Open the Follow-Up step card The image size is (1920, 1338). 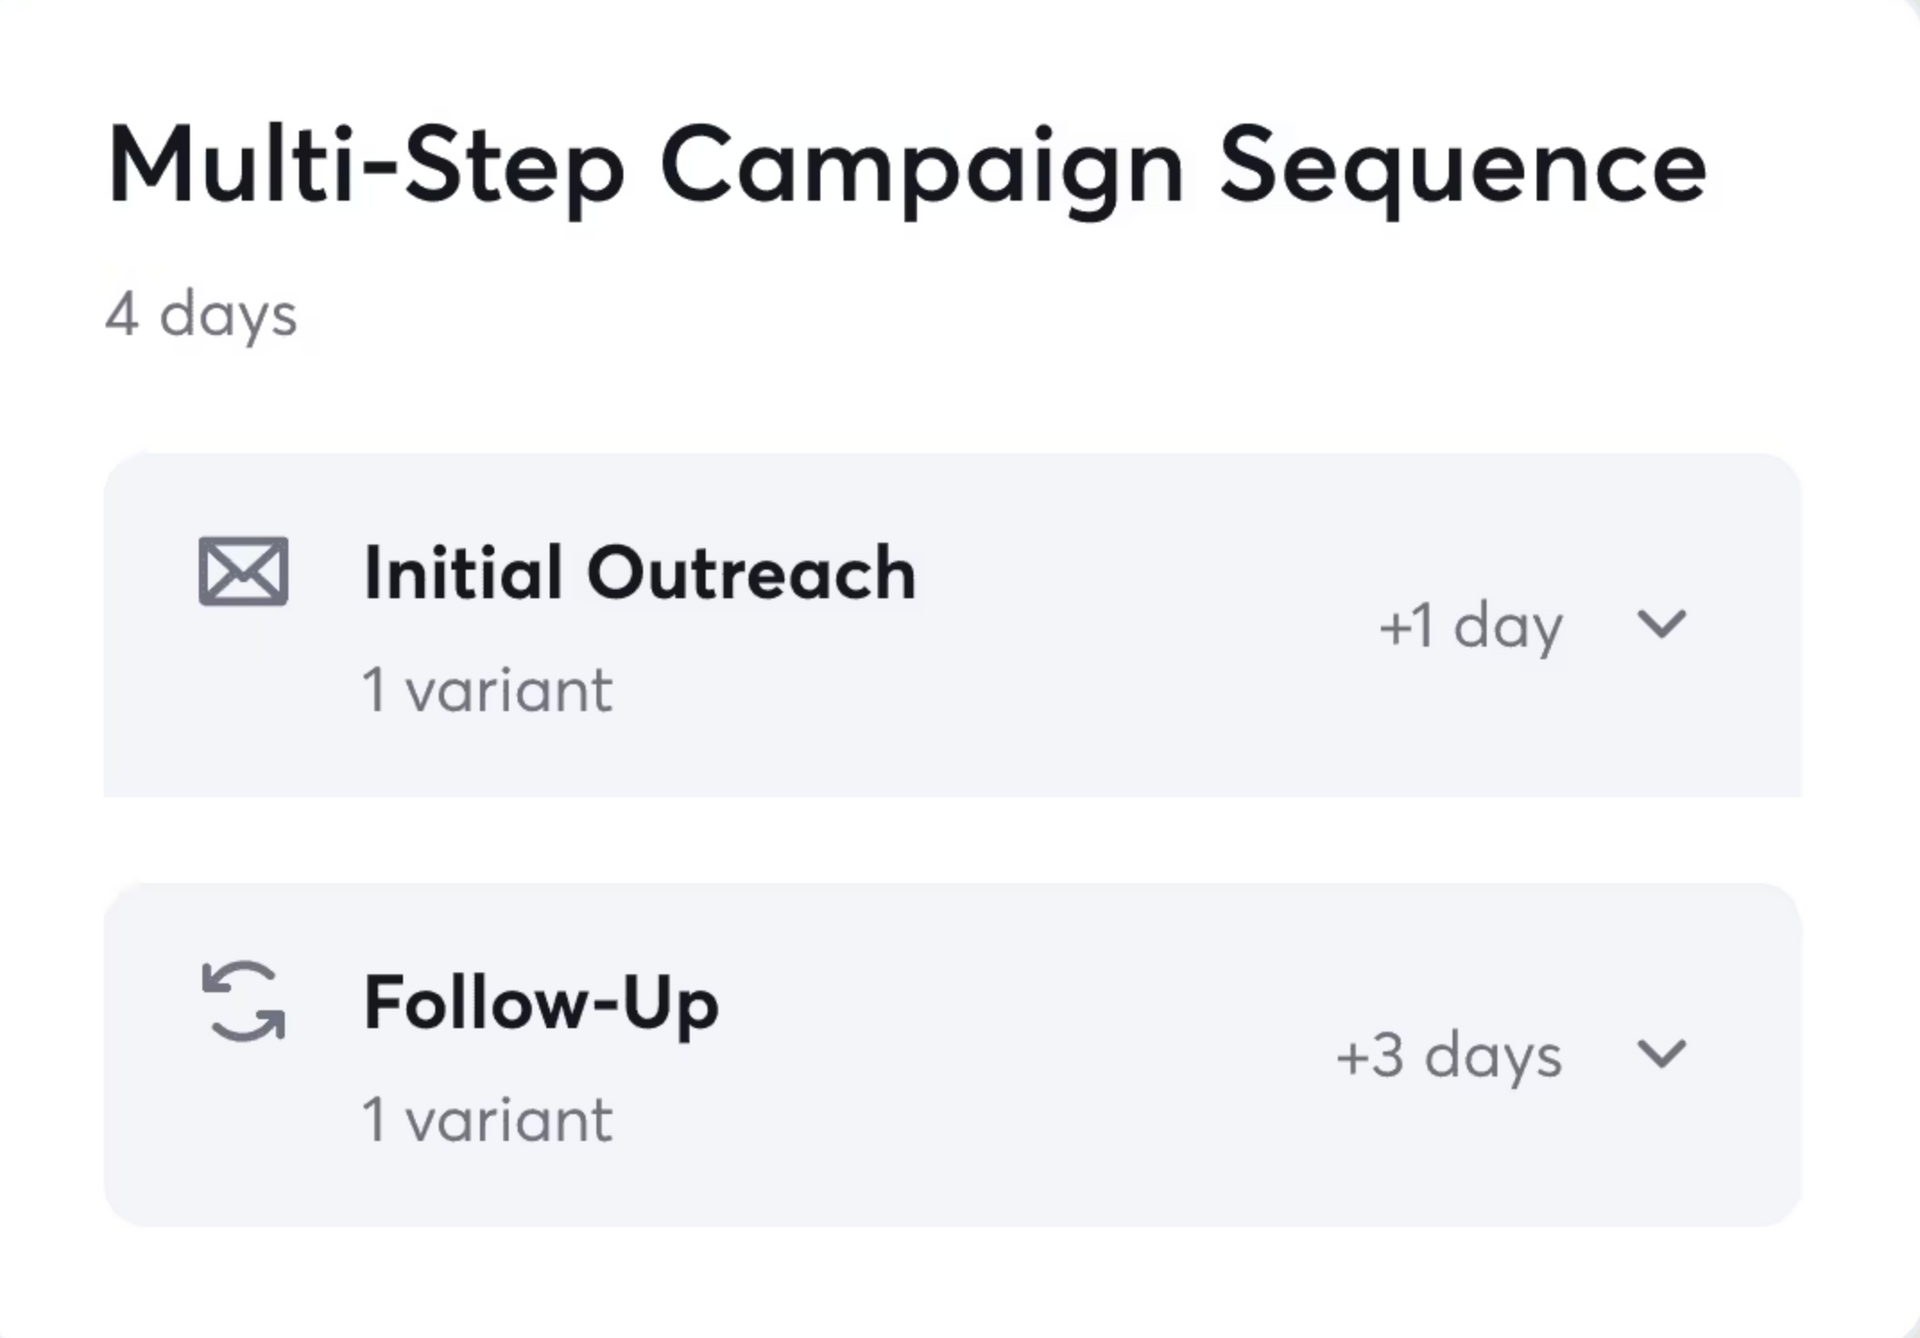coord(952,1055)
